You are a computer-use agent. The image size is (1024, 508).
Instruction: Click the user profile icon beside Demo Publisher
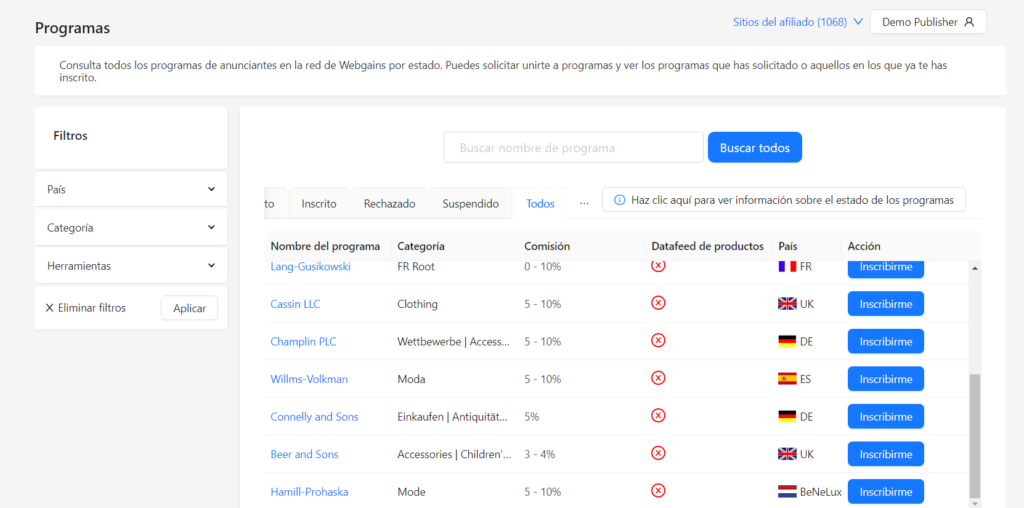pyautogui.click(x=969, y=22)
